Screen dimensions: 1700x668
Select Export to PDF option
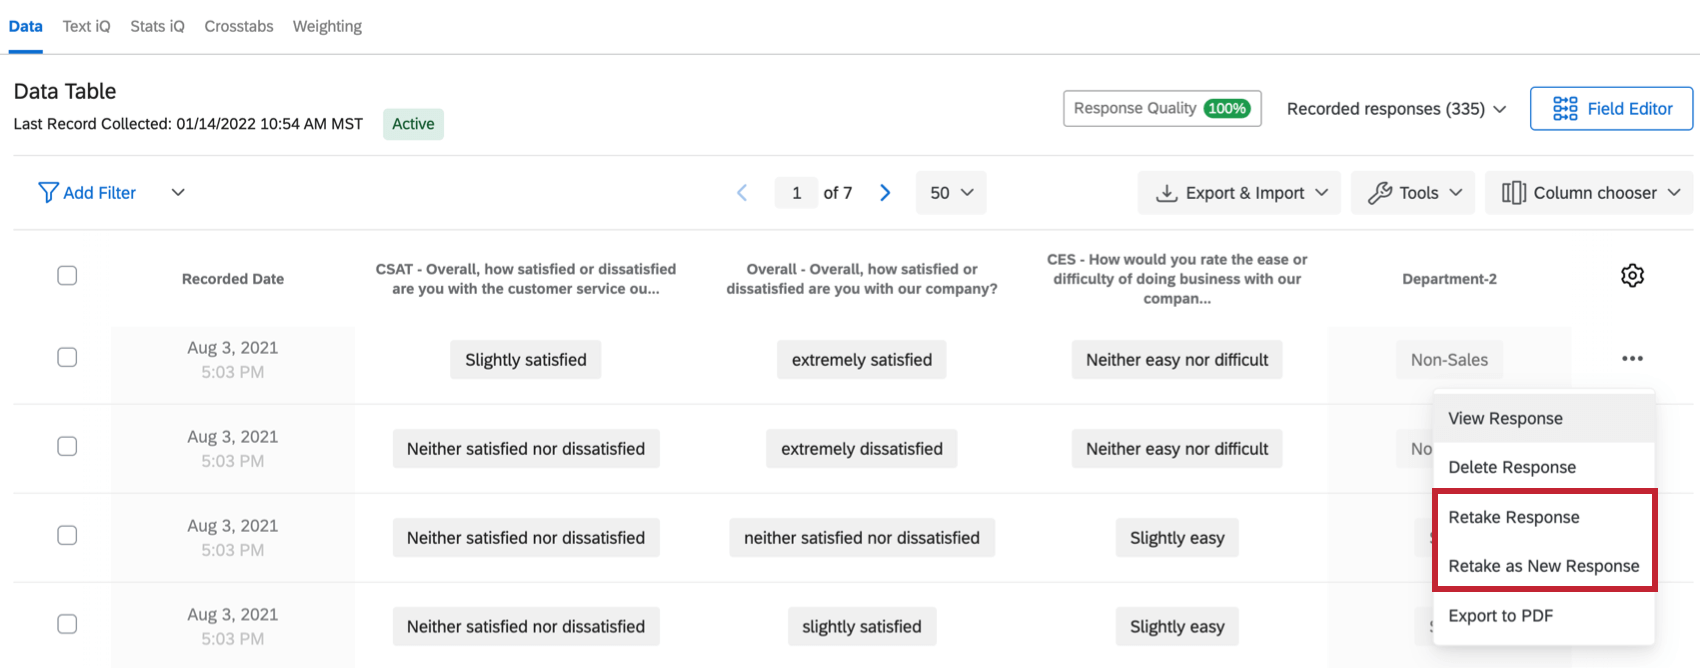tap(1500, 616)
